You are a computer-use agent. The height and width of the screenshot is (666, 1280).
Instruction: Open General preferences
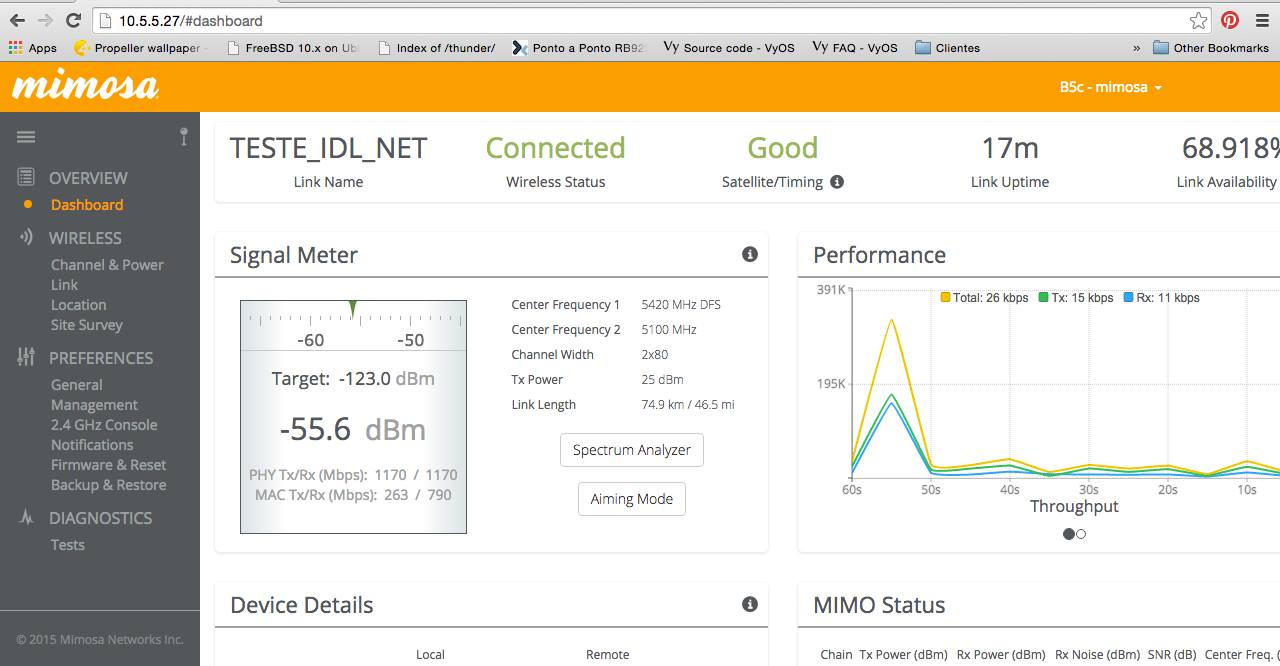tap(77, 384)
